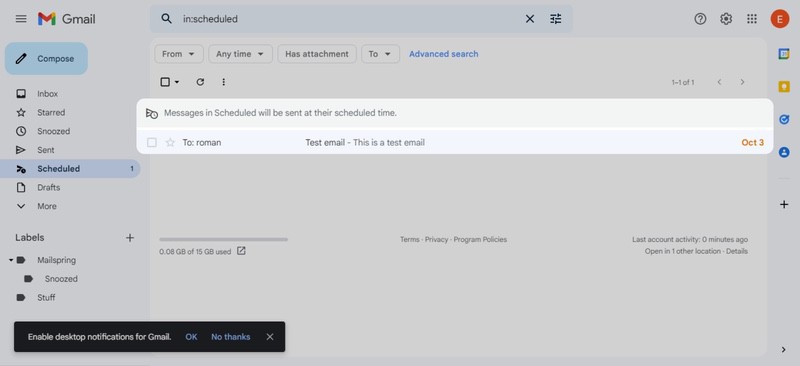Star the Test email message

click(x=170, y=142)
